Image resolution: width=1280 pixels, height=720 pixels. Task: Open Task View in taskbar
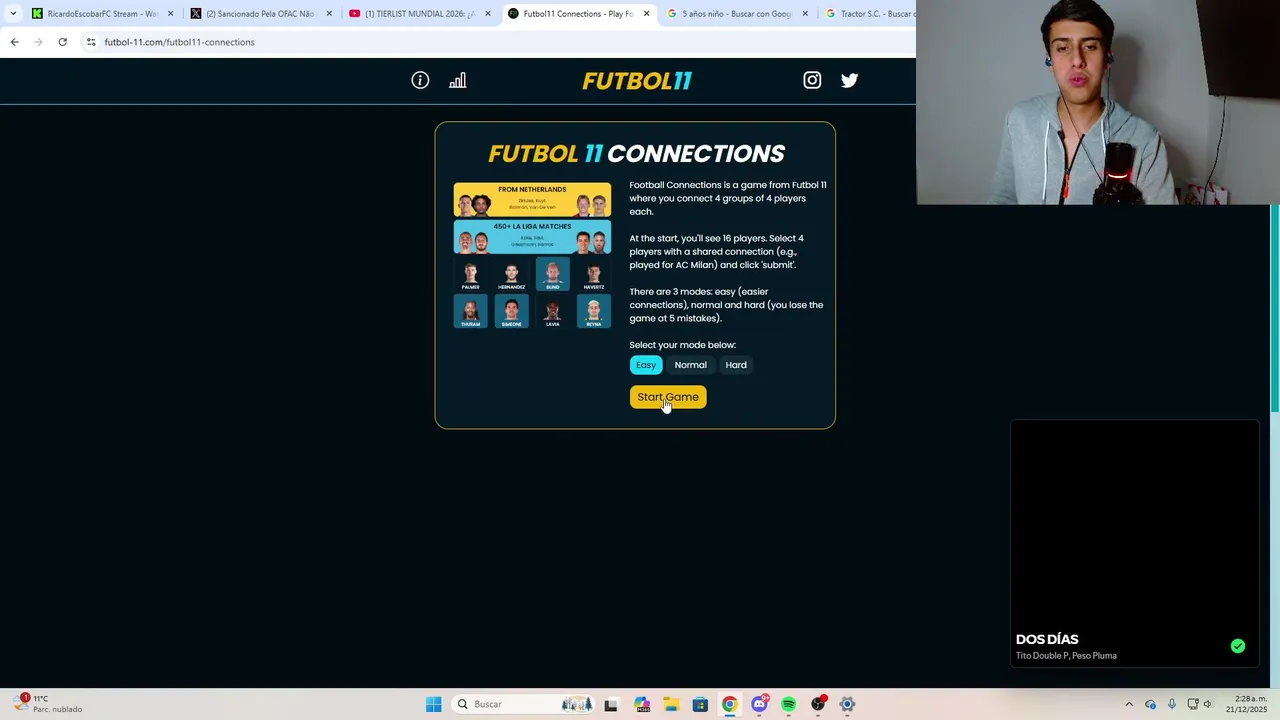611,704
